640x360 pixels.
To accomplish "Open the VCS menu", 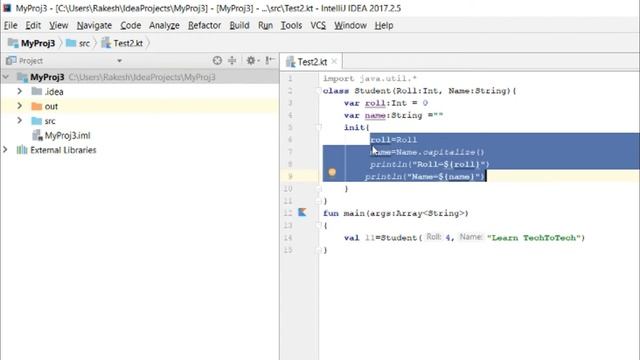I will pyautogui.click(x=318, y=25).
